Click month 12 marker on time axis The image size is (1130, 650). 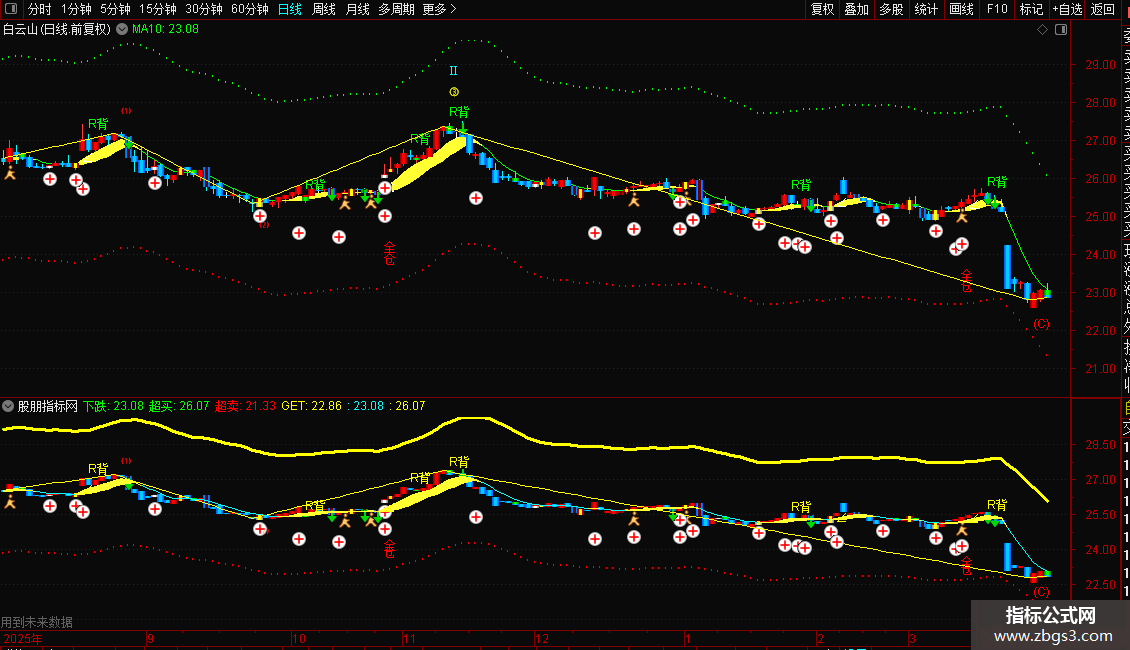point(542,638)
